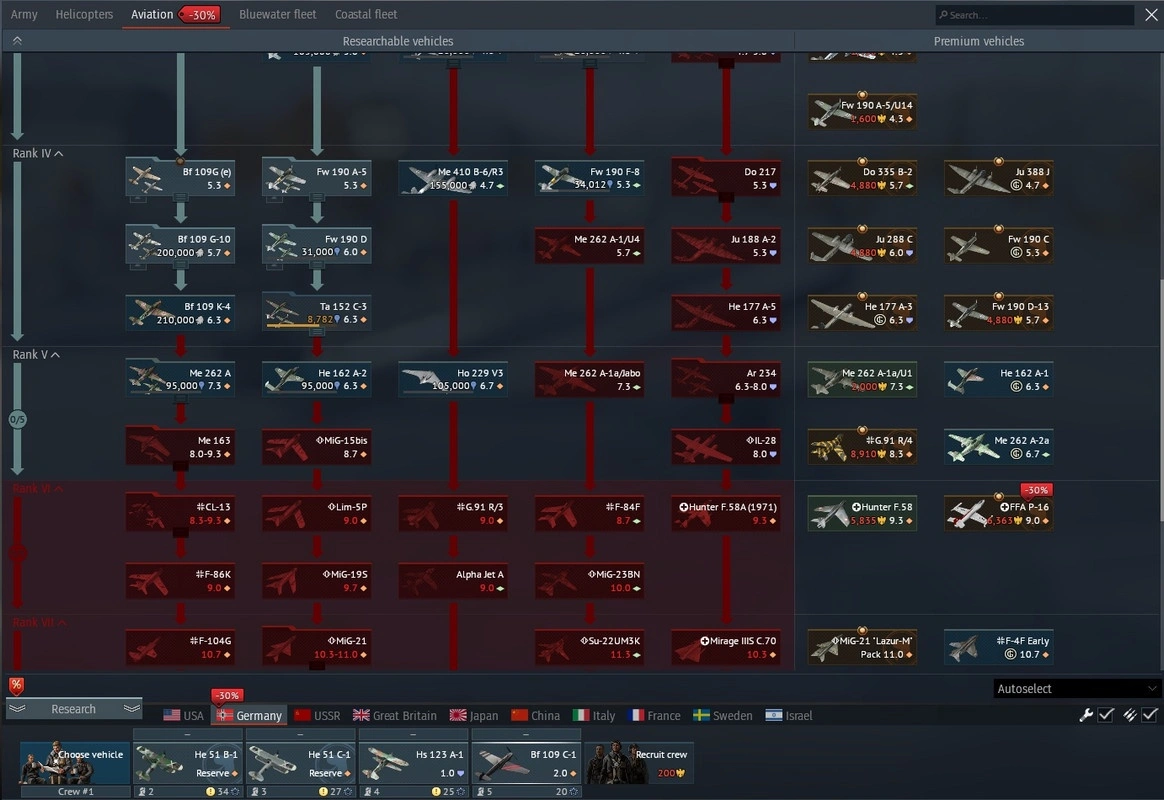Select the Me 262 A jet fighter
1164x800 pixels.
coord(181,379)
